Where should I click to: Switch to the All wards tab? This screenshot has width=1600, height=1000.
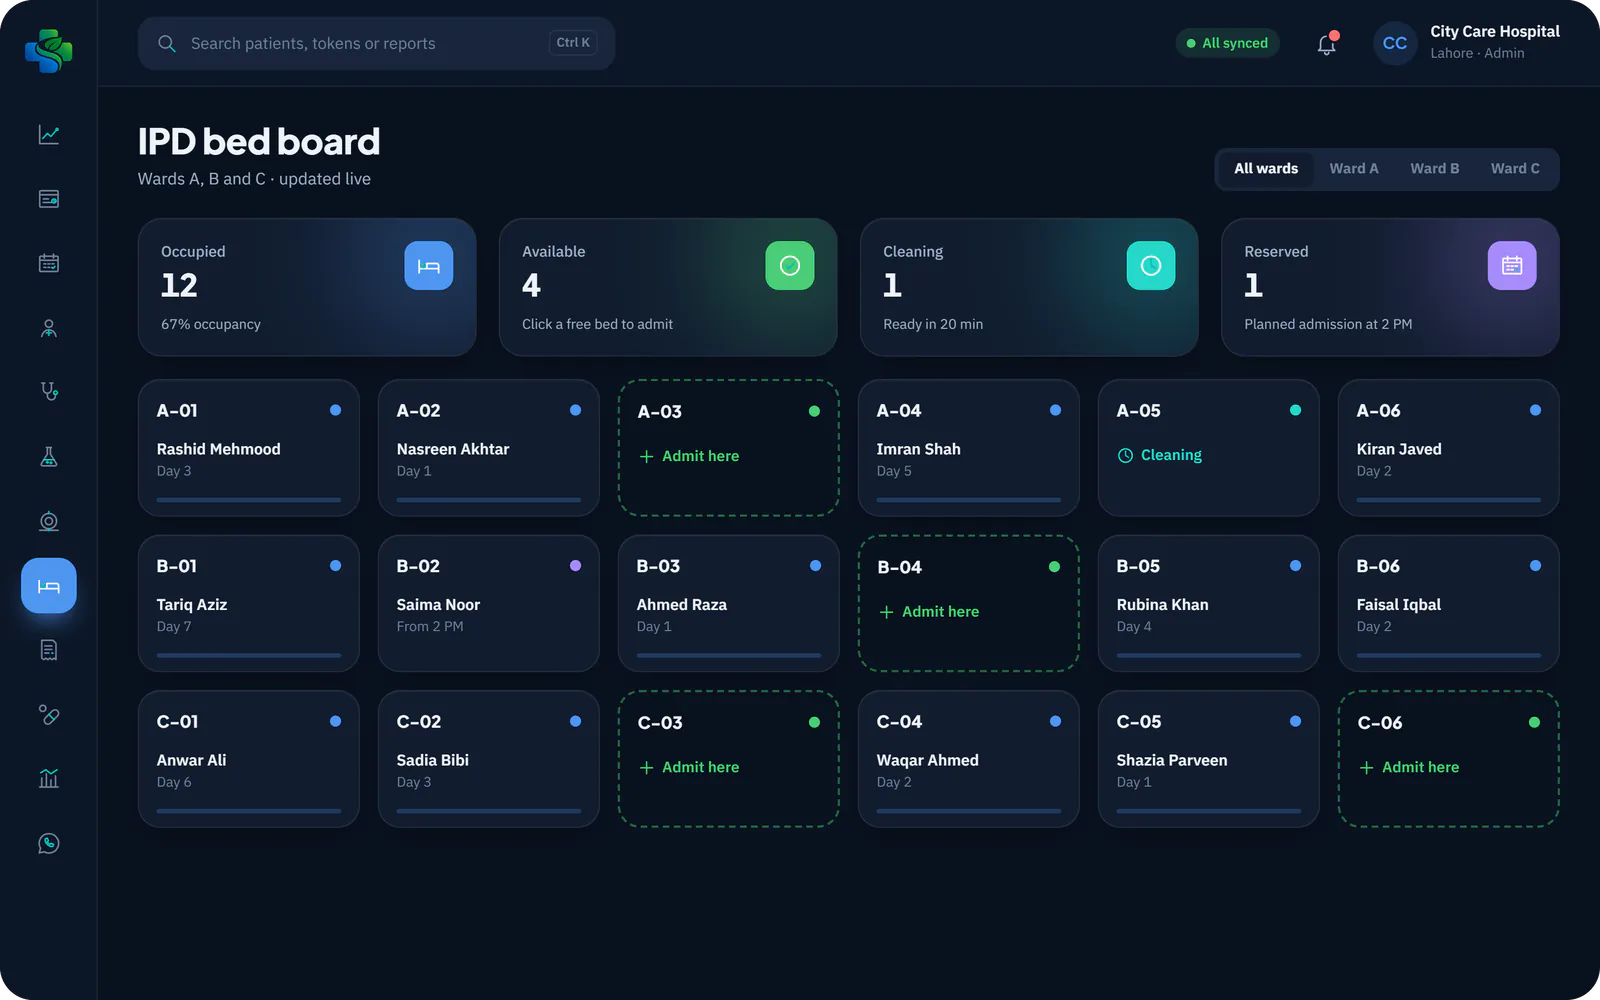coord(1266,169)
